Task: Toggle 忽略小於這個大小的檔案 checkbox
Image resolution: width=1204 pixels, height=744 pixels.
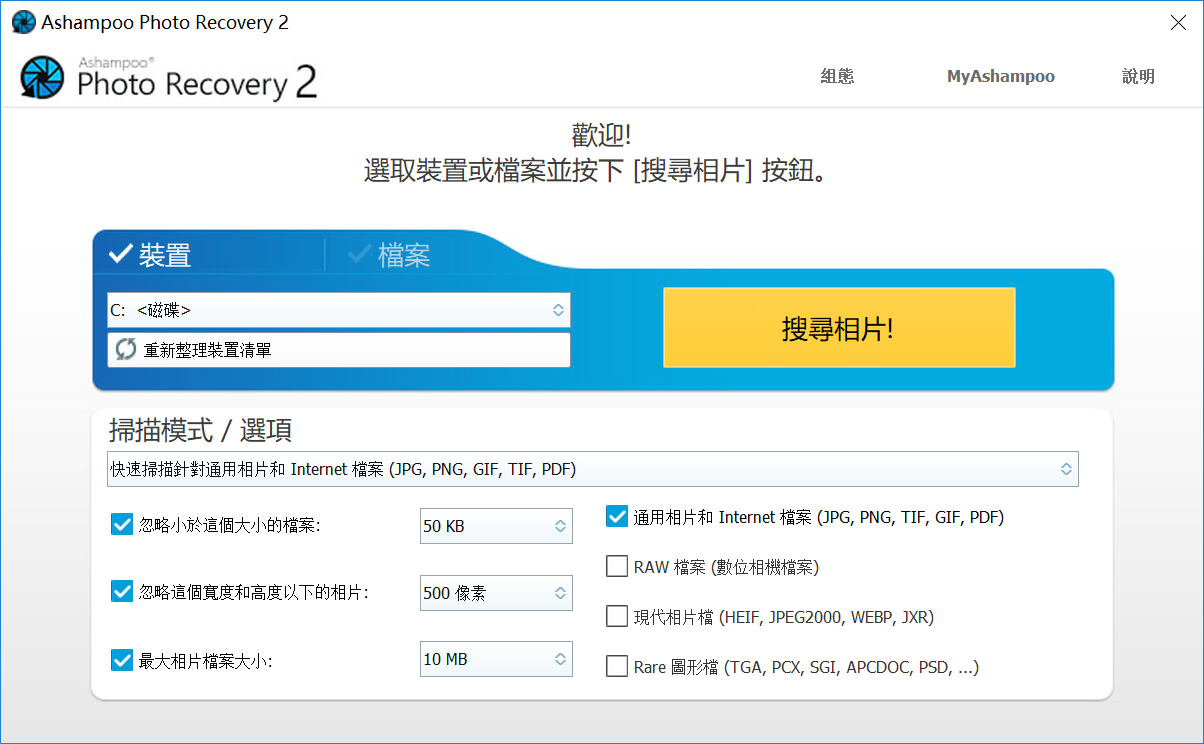Action: point(122,524)
